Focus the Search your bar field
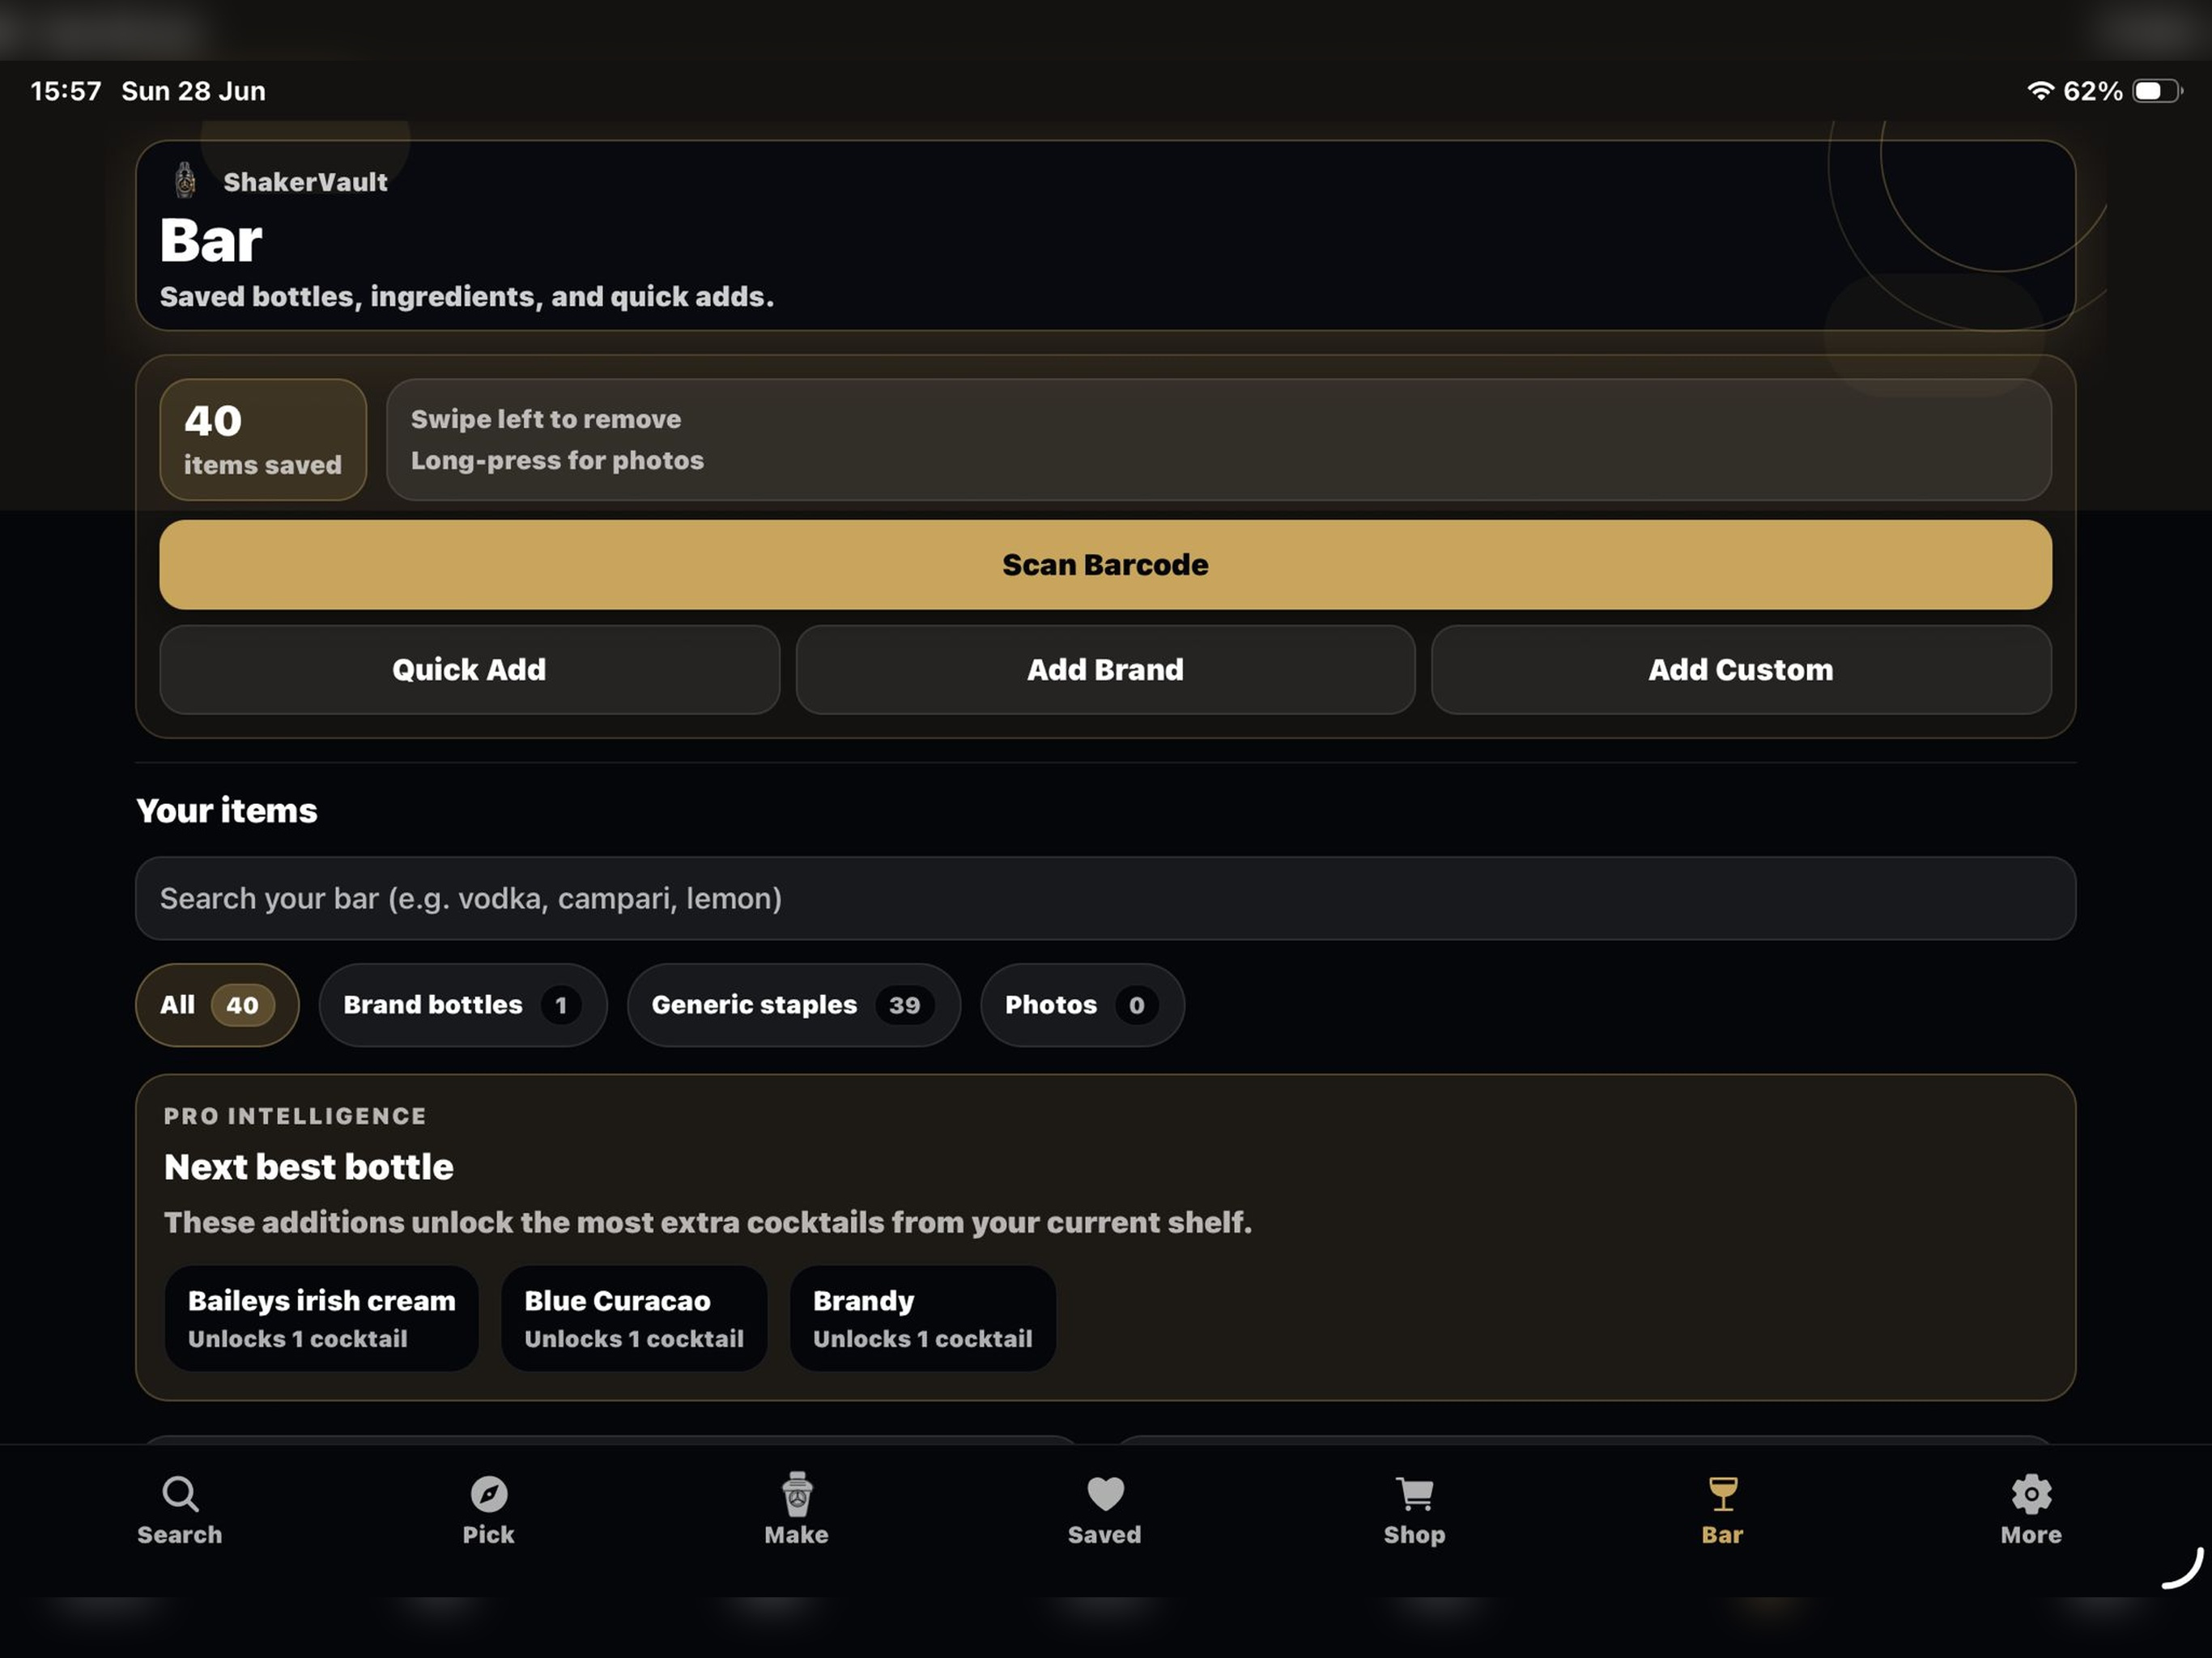2212x1658 pixels. (1105, 898)
